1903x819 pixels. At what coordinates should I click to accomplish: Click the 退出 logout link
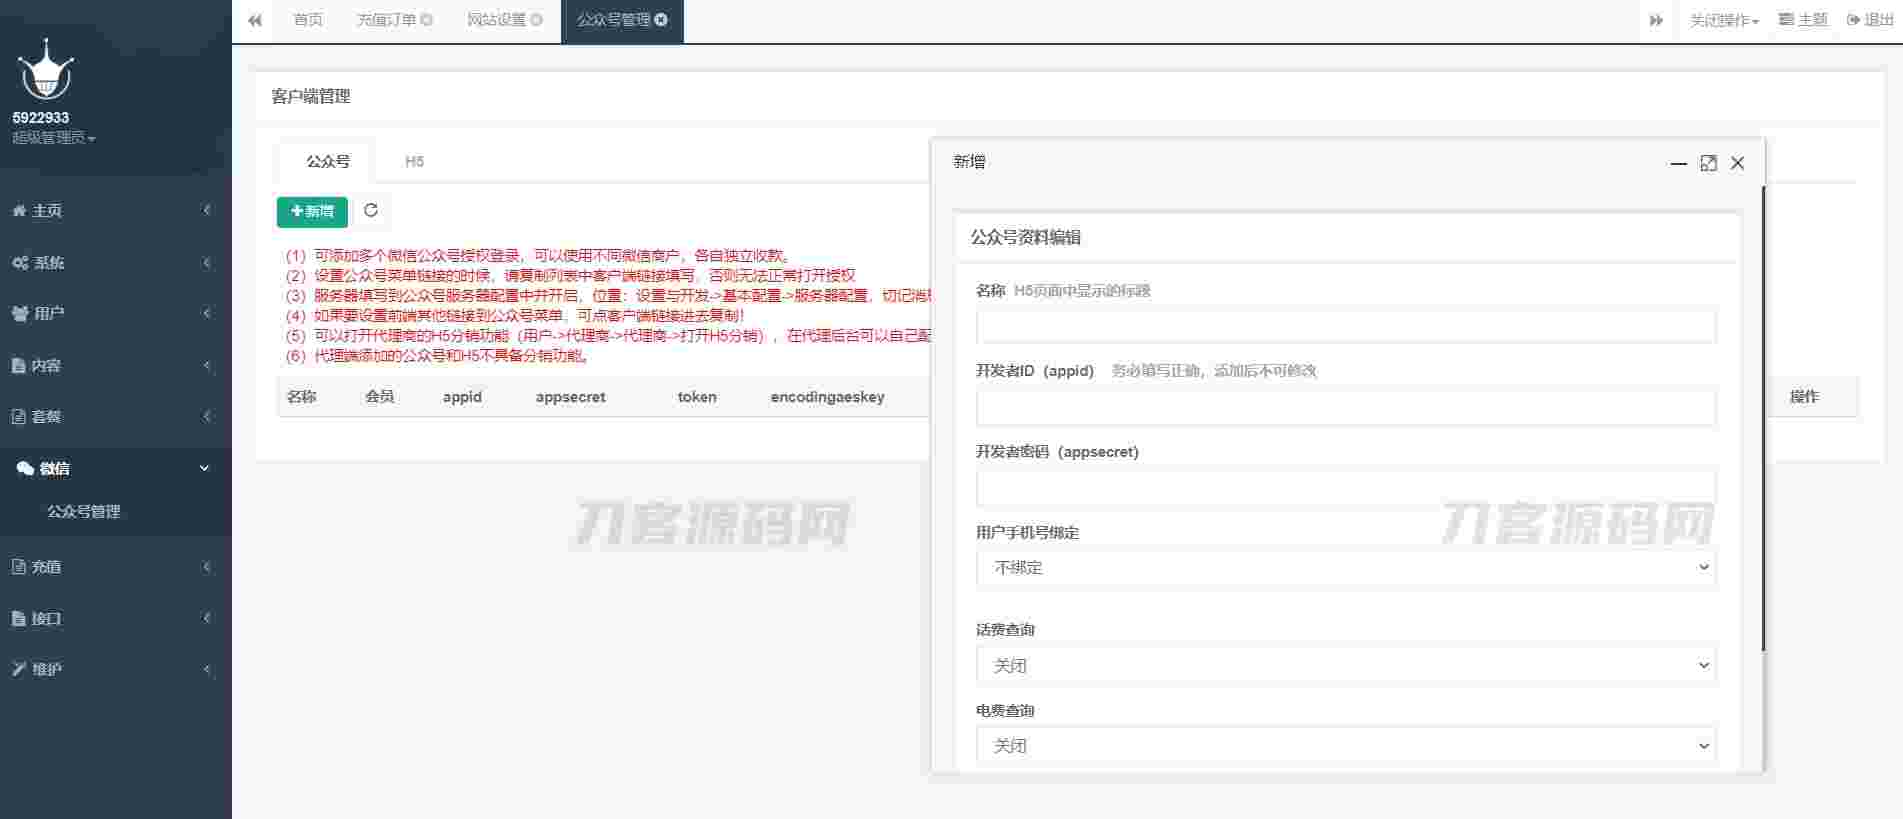click(1870, 20)
